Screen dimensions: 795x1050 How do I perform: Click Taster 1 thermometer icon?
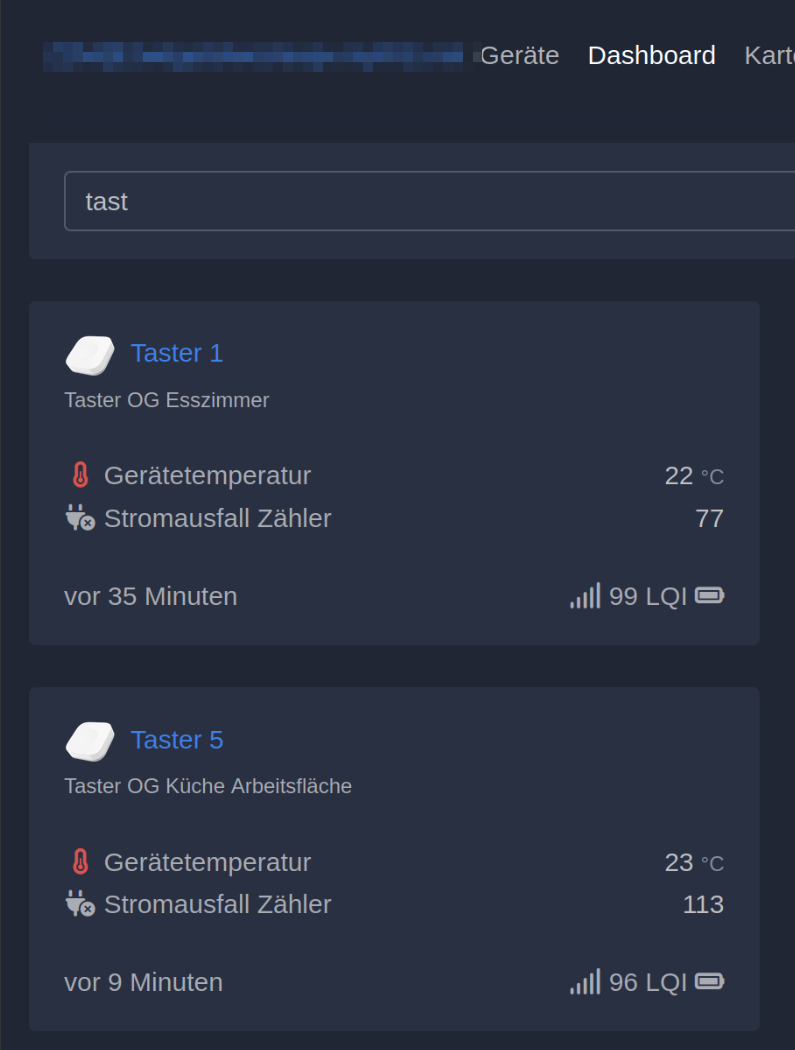(x=80, y=475)
